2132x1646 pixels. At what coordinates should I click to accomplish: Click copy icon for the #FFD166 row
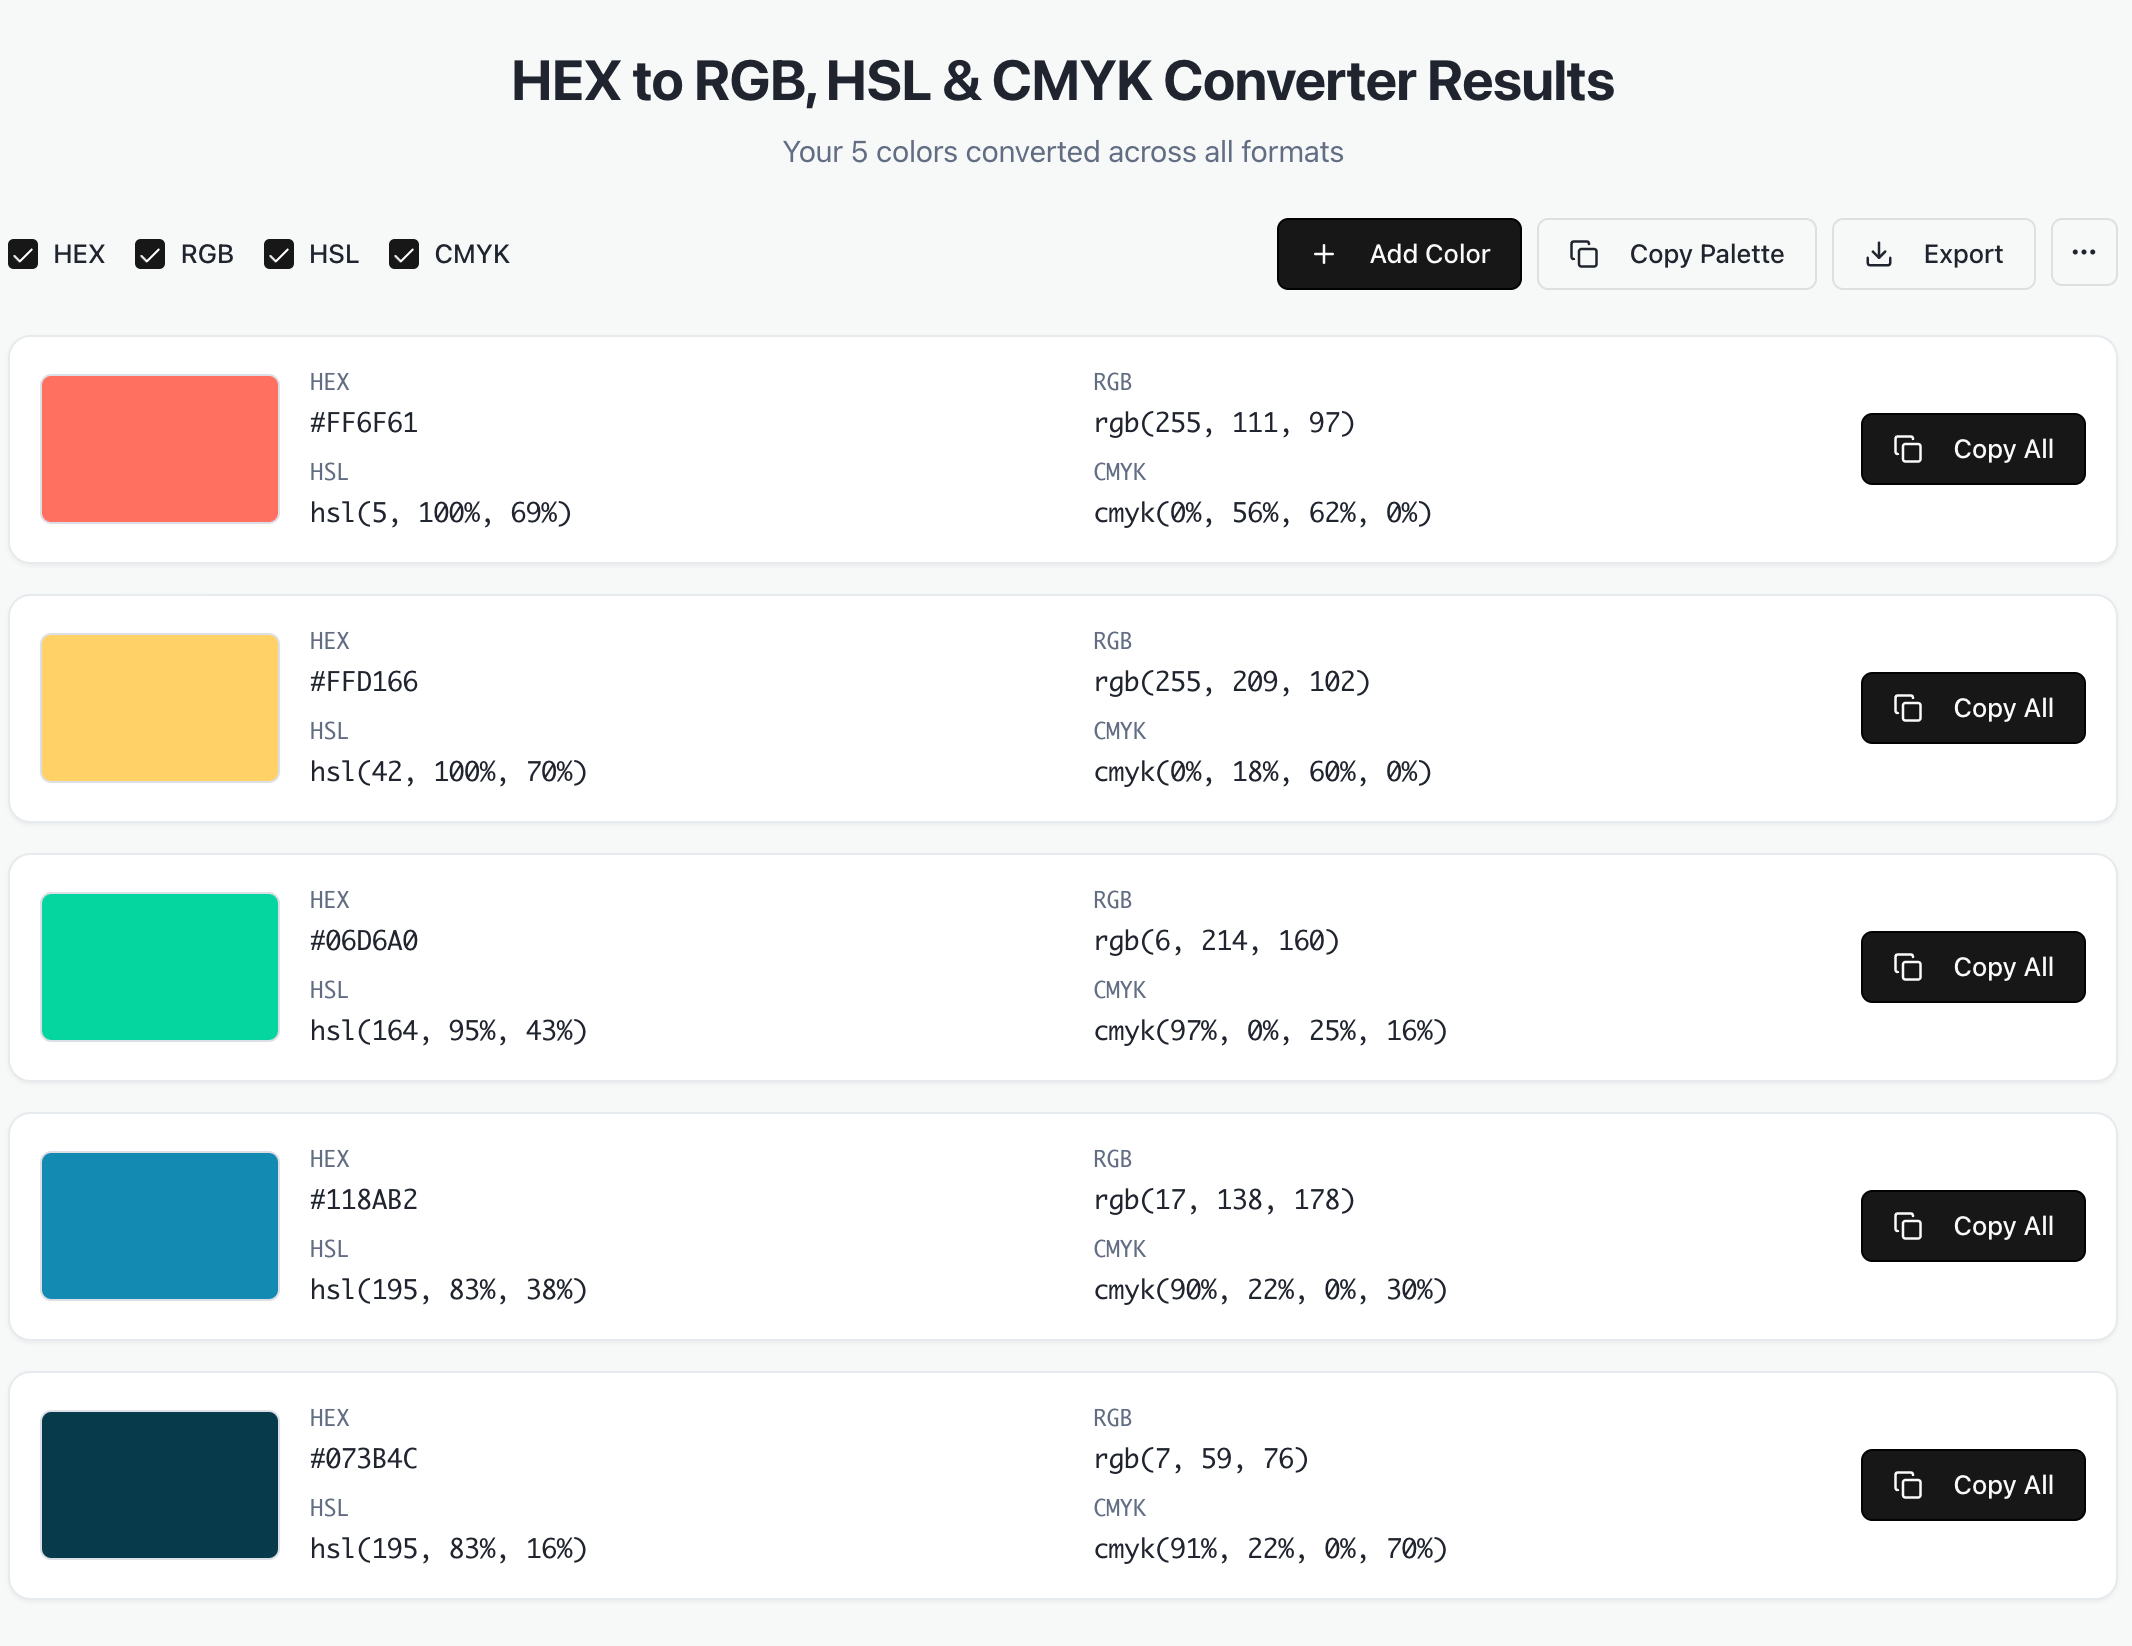click(x=1908, y=708)
